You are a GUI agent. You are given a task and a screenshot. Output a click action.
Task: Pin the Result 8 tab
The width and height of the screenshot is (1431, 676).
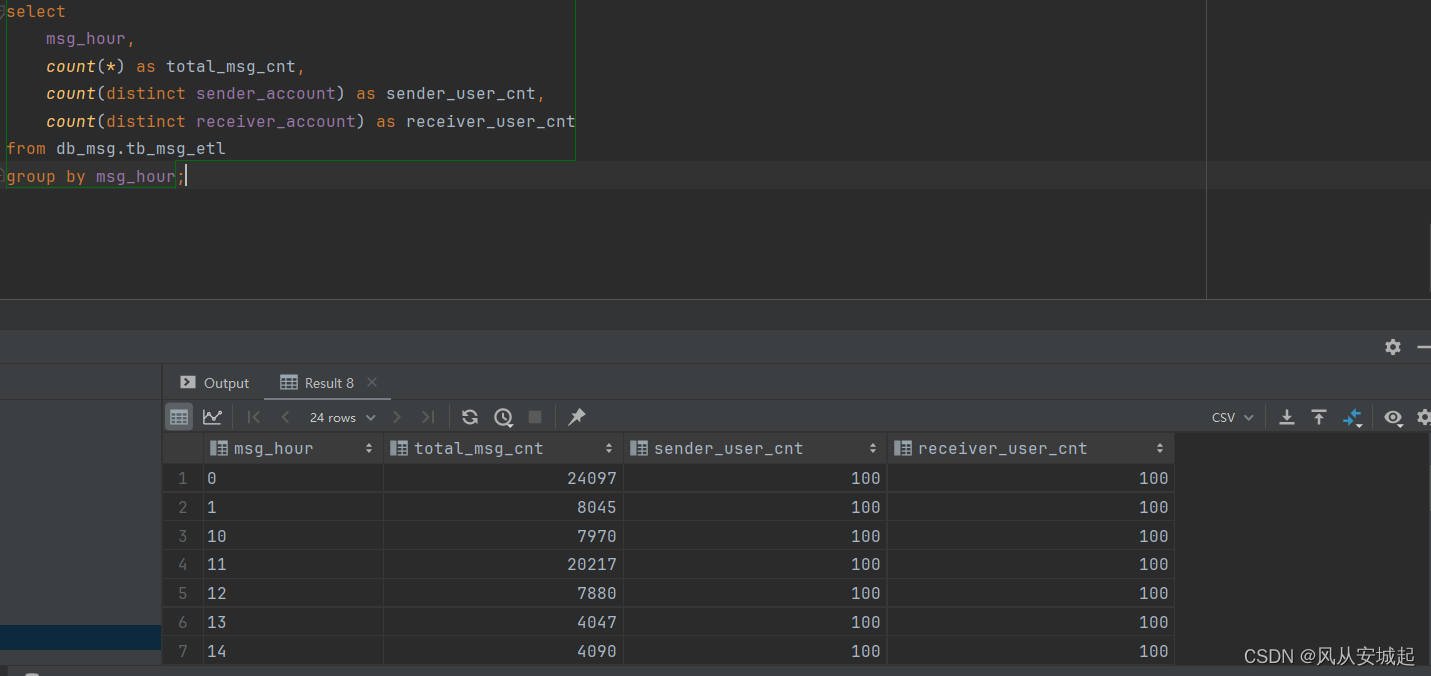click(576, 417)
